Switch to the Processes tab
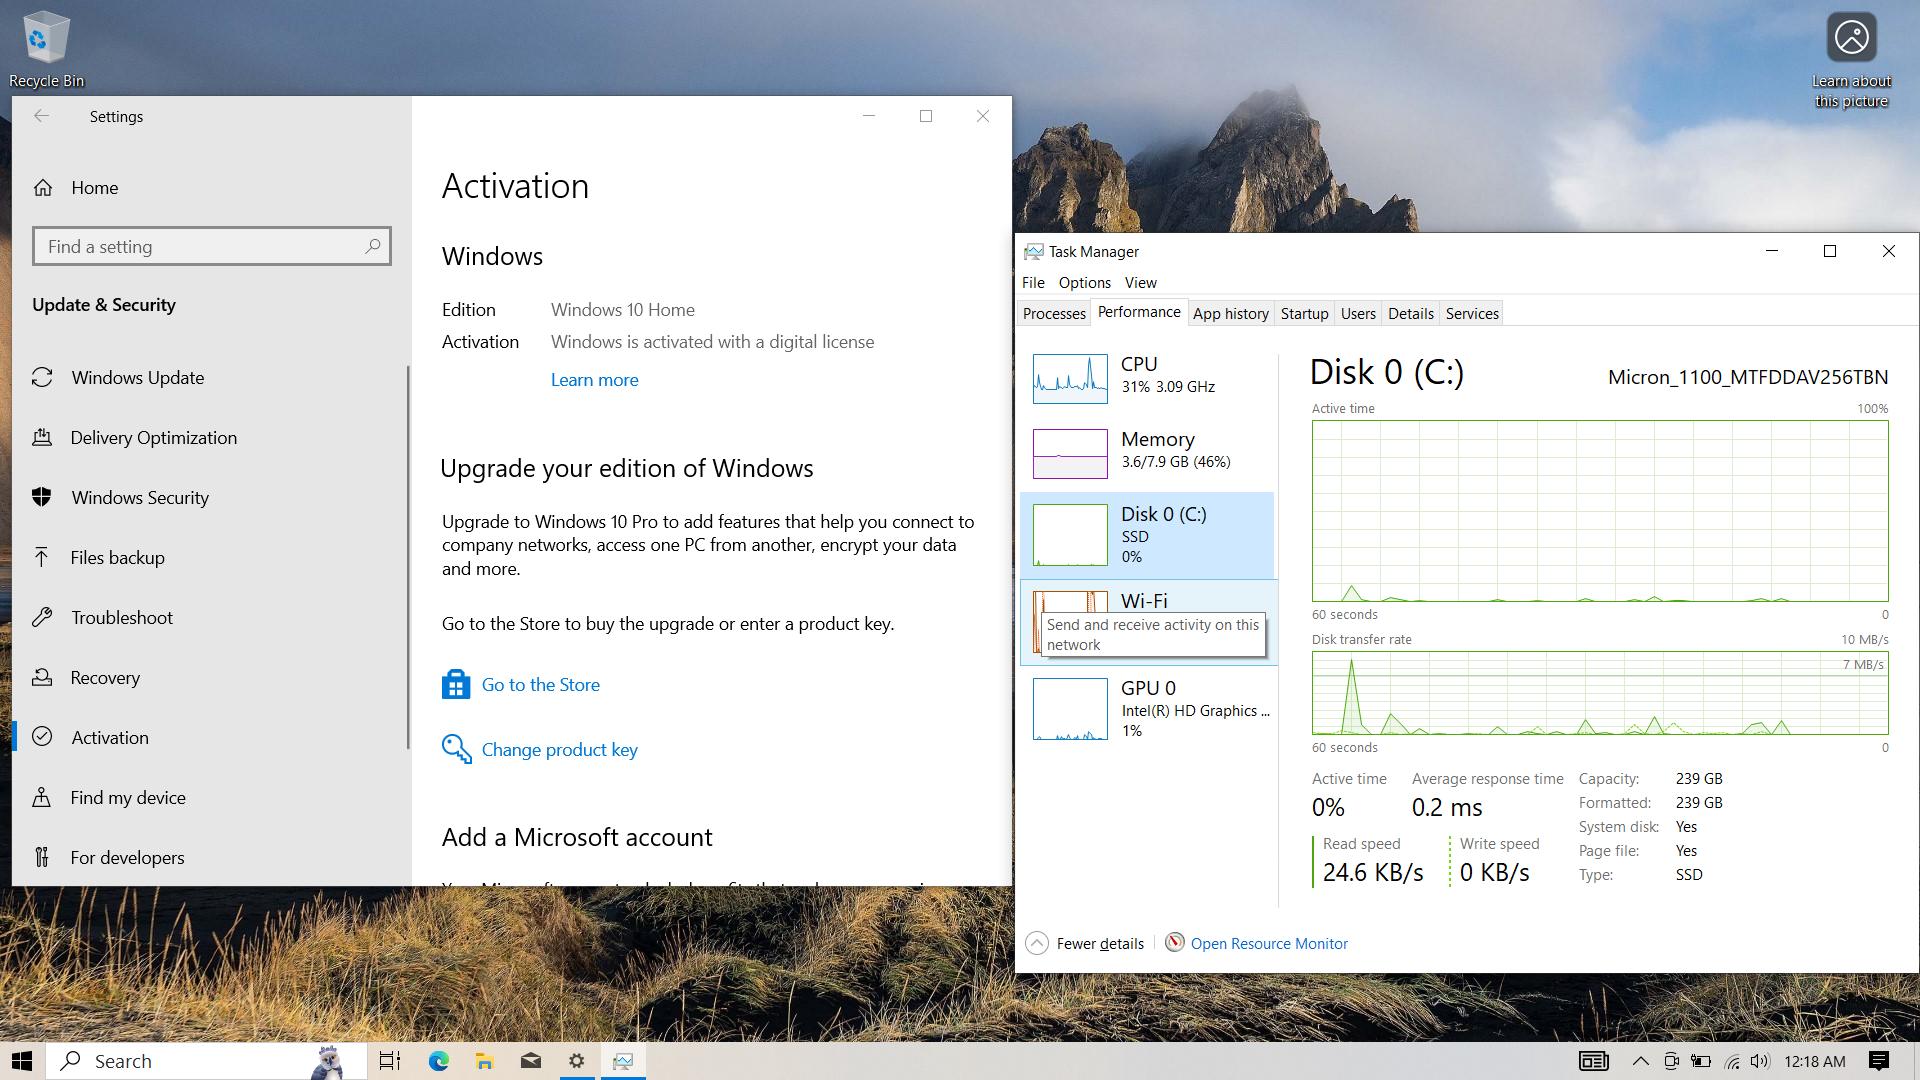This screenshot has width=1920, height=1080. point(1054,313)
